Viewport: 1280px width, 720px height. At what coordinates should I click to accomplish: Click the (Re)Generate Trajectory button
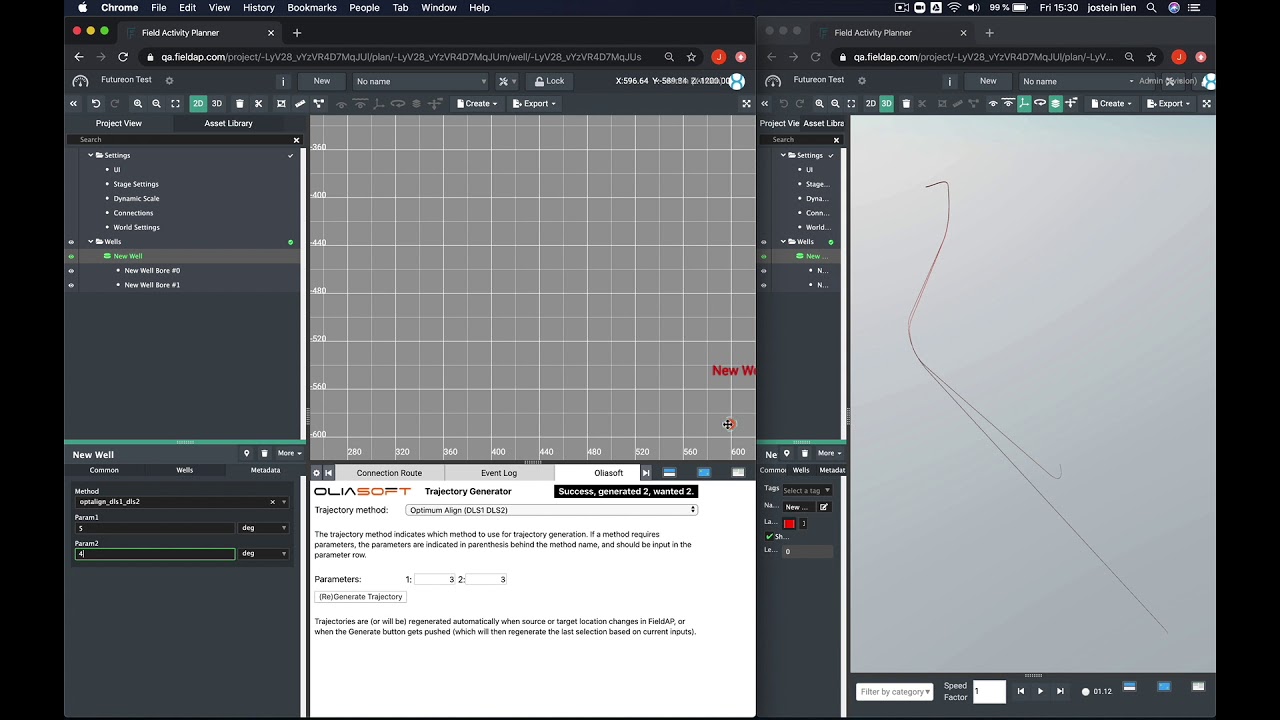click(360, 597)
